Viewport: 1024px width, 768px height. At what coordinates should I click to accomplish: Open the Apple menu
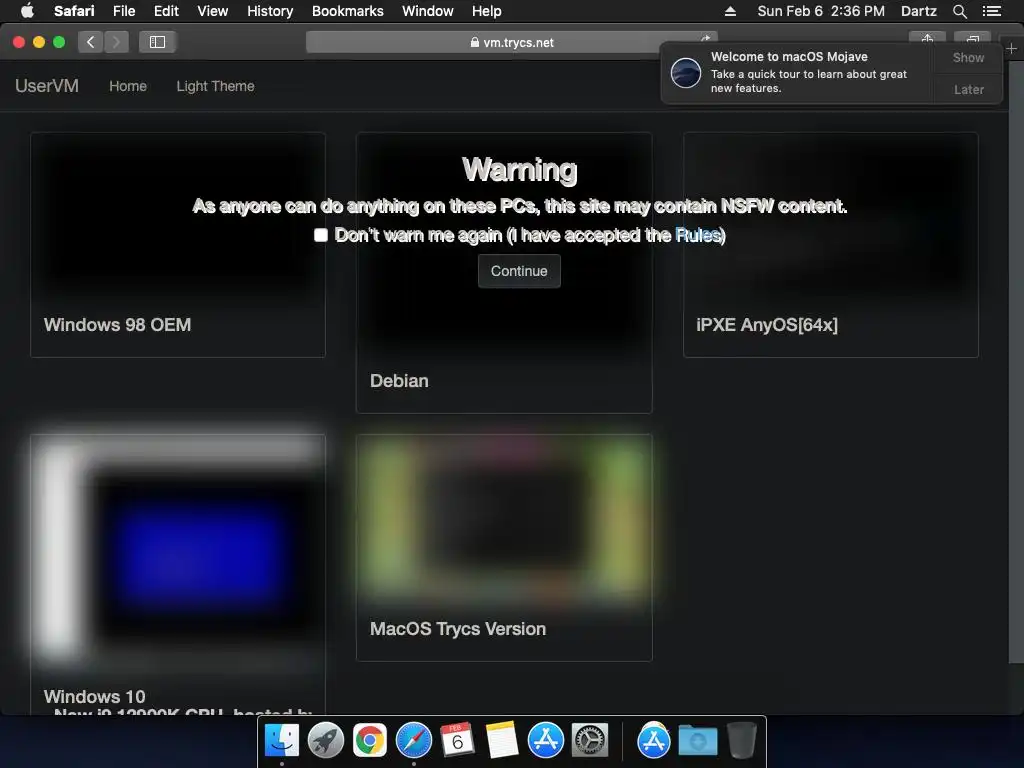pos(27,10)
